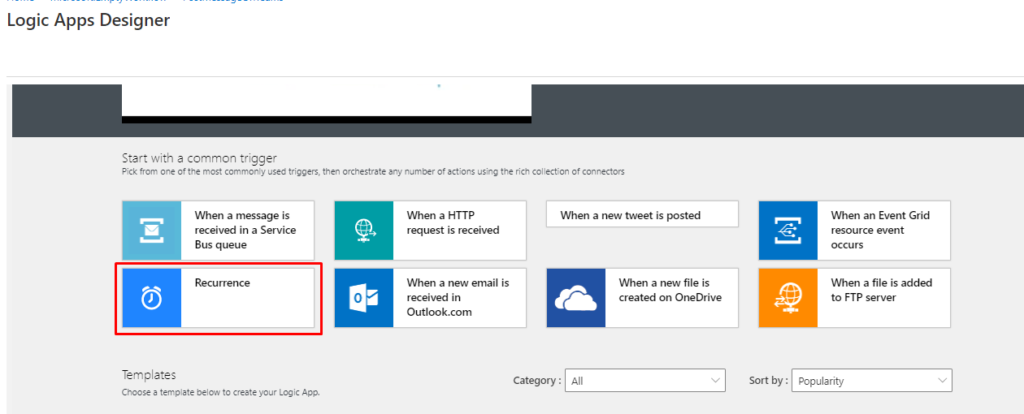This screenshot has width=1024, height=414.
Task: Click the Sort by dropdown chevron arrow
Action: point(941,380)
